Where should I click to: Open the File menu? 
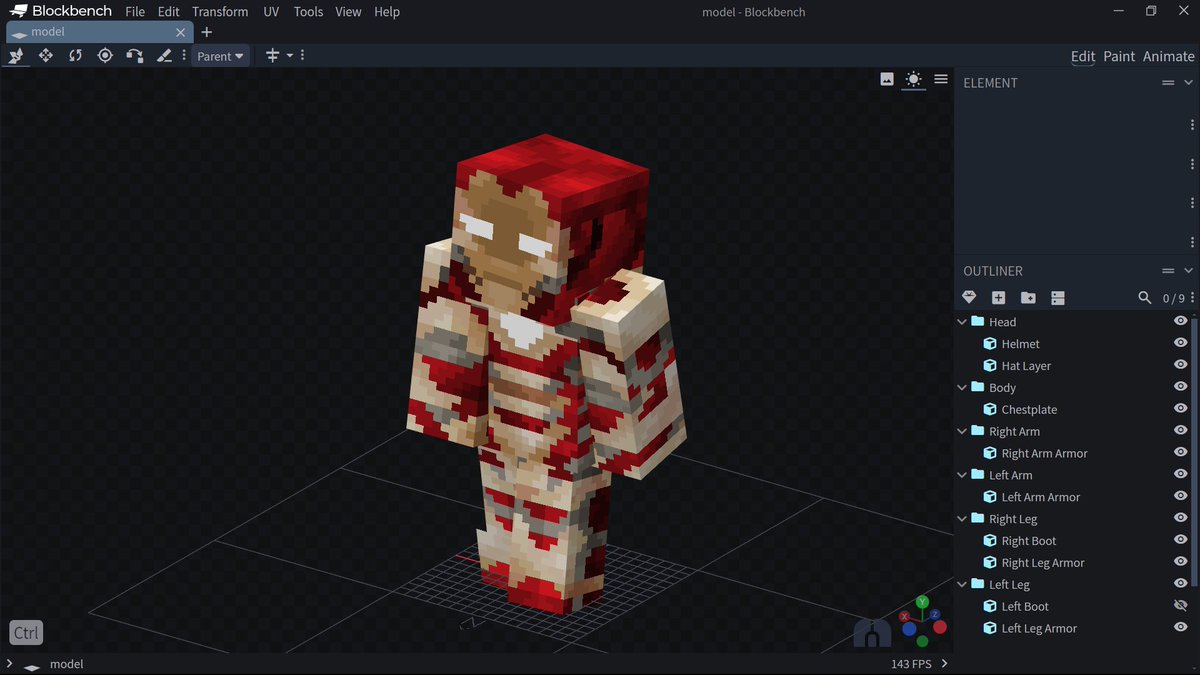135,12
